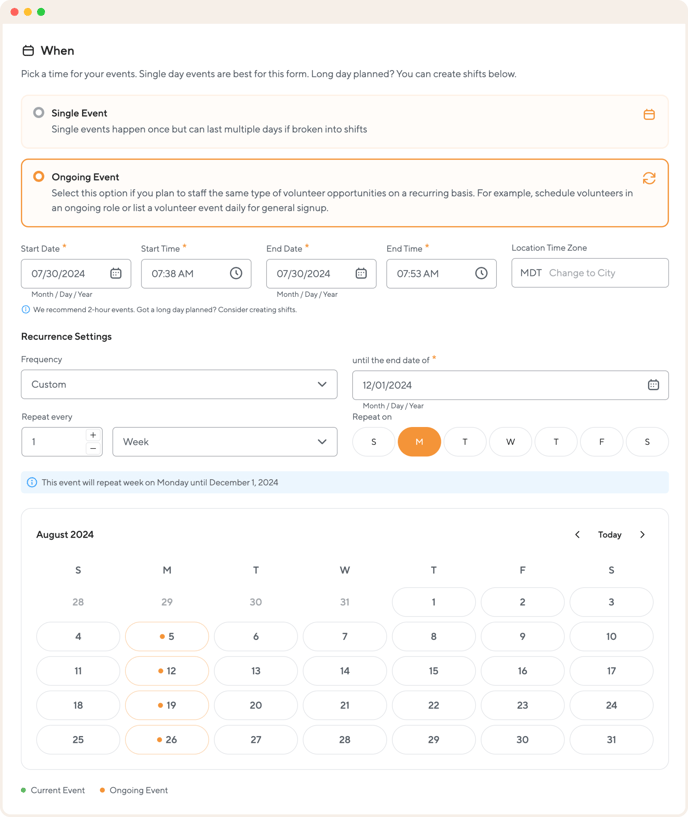Go to the next month arrow
This screenshot has height=817, width=688.
point(642,535)
